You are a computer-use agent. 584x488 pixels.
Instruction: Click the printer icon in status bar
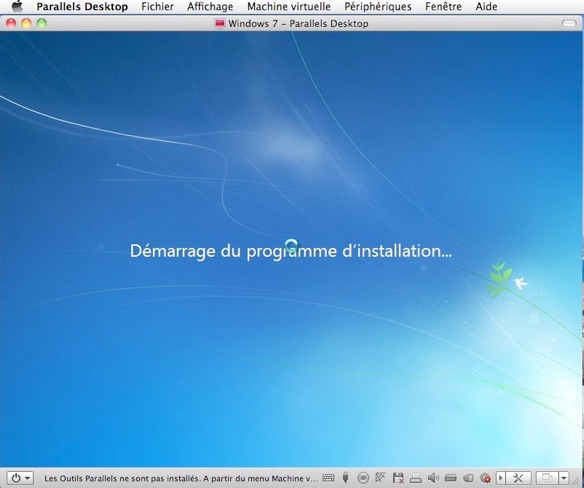pos(416,478)
